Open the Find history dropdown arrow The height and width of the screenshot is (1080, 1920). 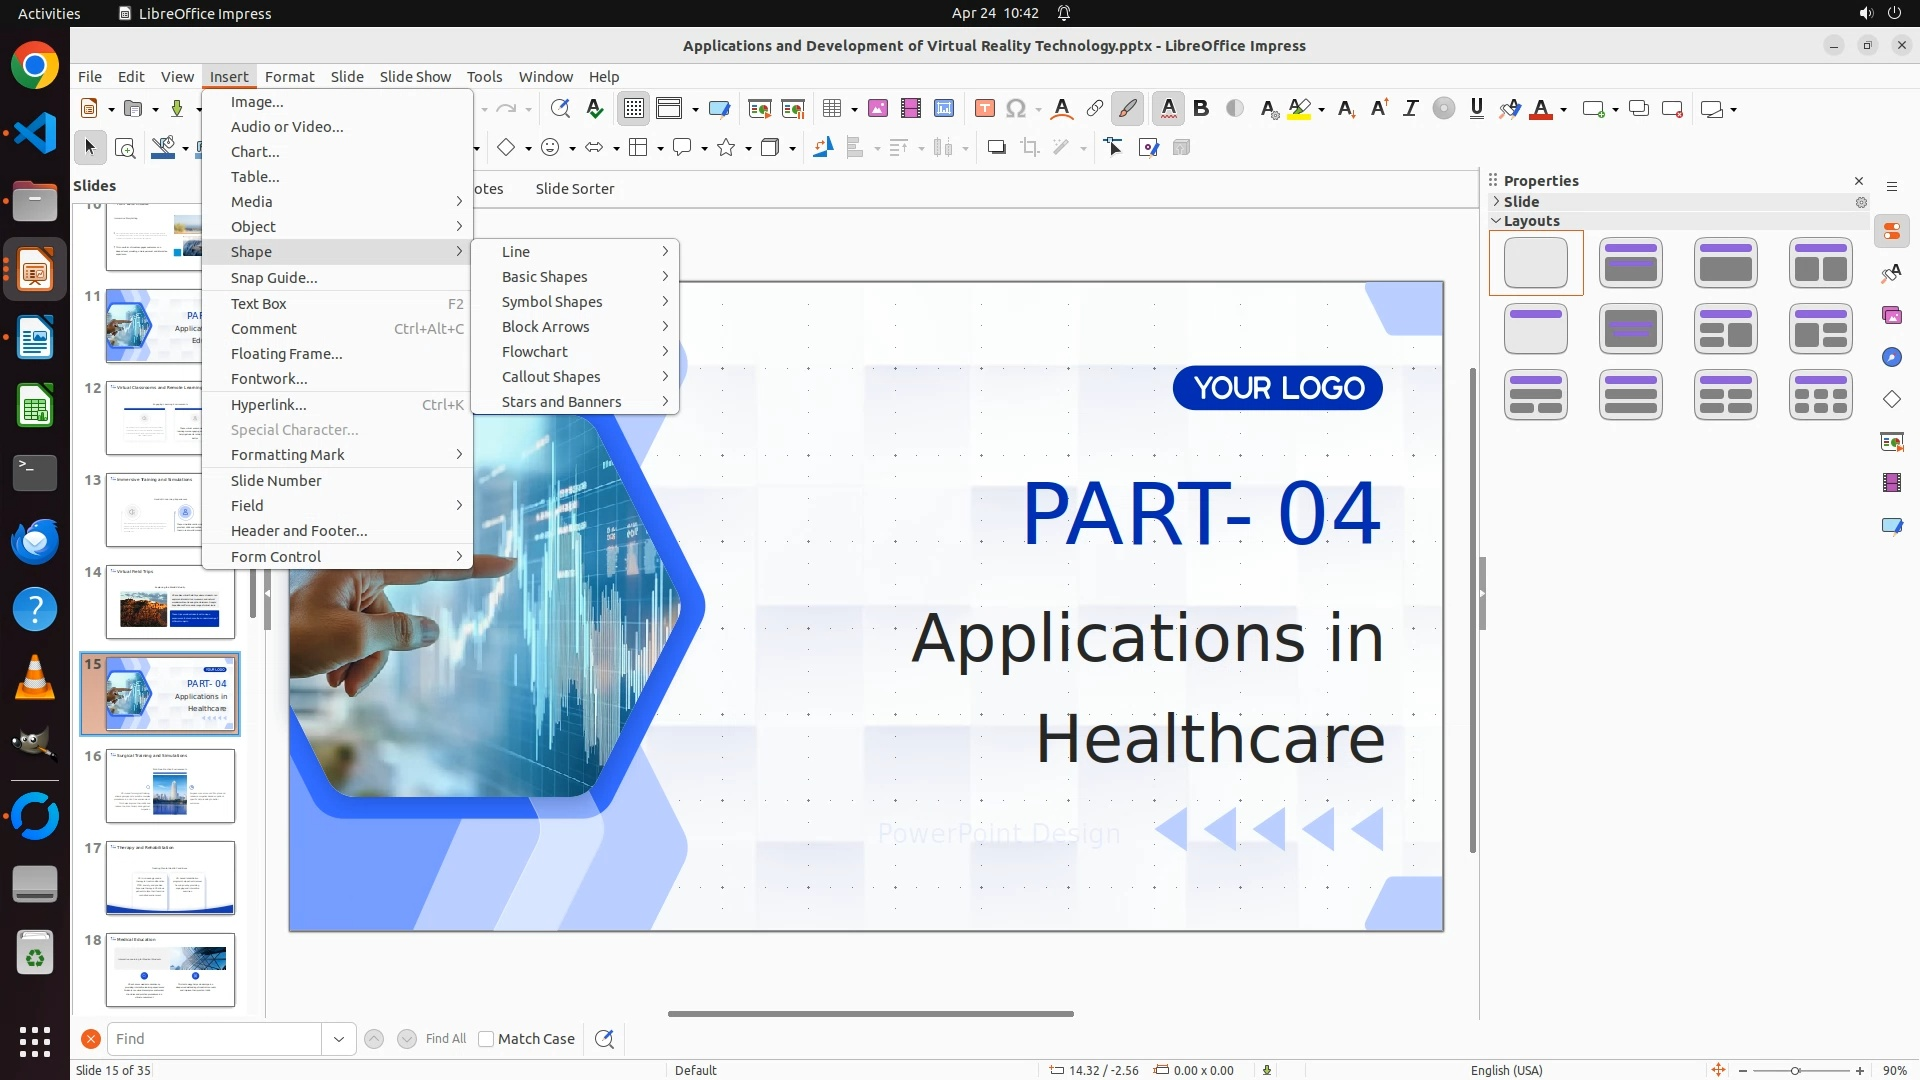point(338,1039)
